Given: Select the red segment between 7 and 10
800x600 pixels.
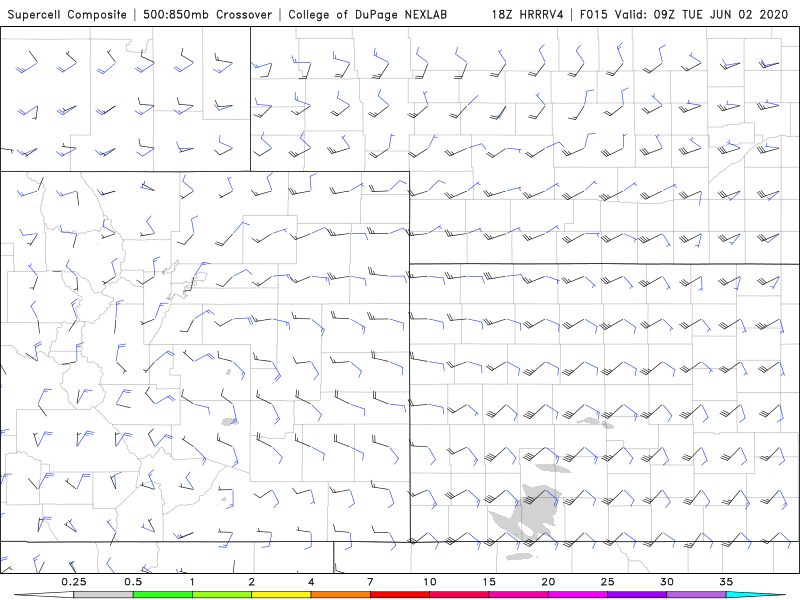Looking at the screenshot, I should tap(400, 595).
